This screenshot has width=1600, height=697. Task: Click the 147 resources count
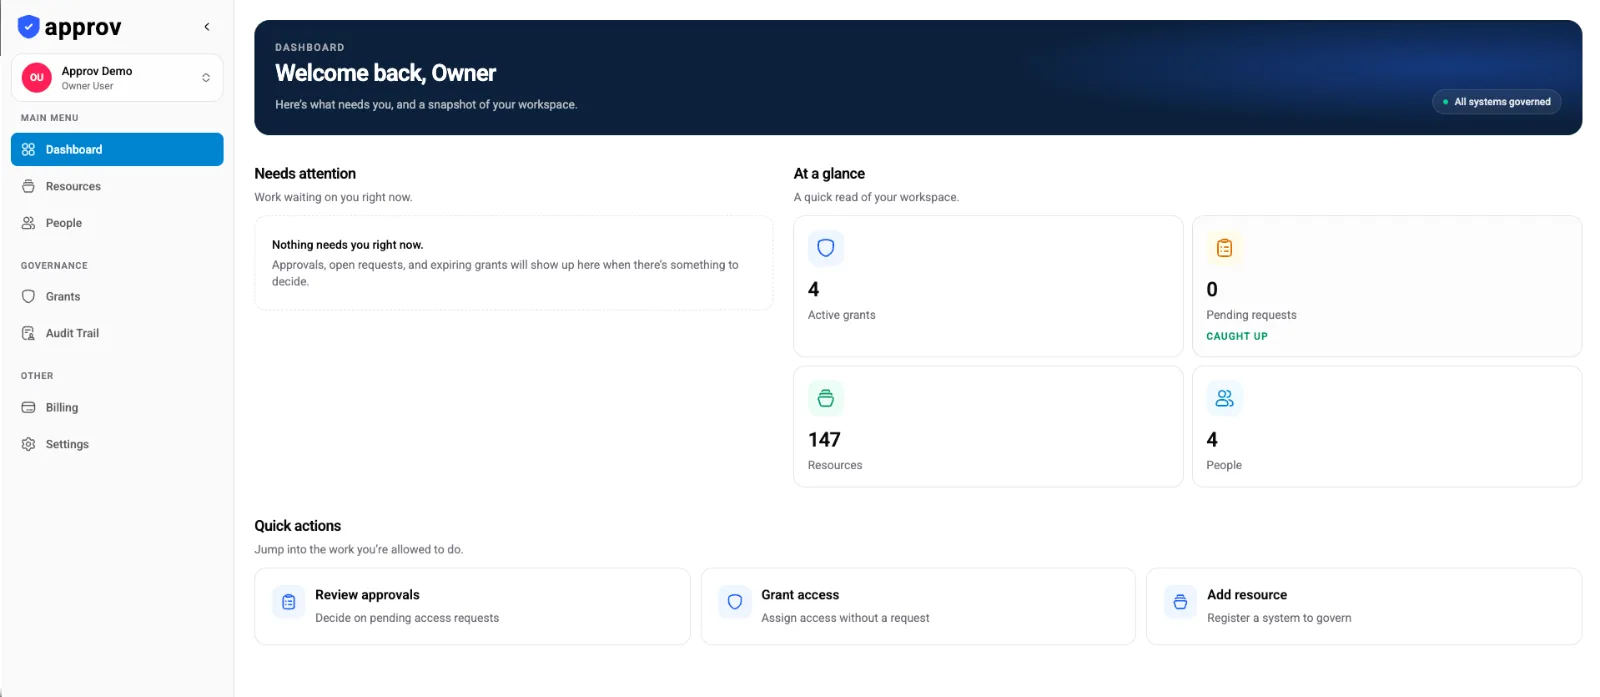click(x=824, y=440)
